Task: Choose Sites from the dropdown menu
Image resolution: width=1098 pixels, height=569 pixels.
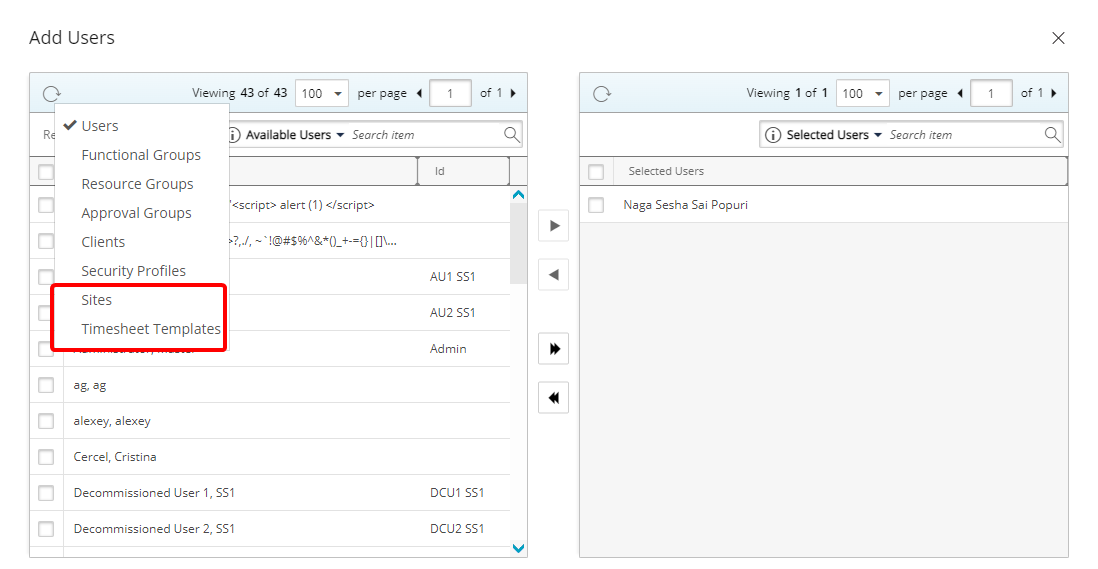Action: click(x=97, y=300)
